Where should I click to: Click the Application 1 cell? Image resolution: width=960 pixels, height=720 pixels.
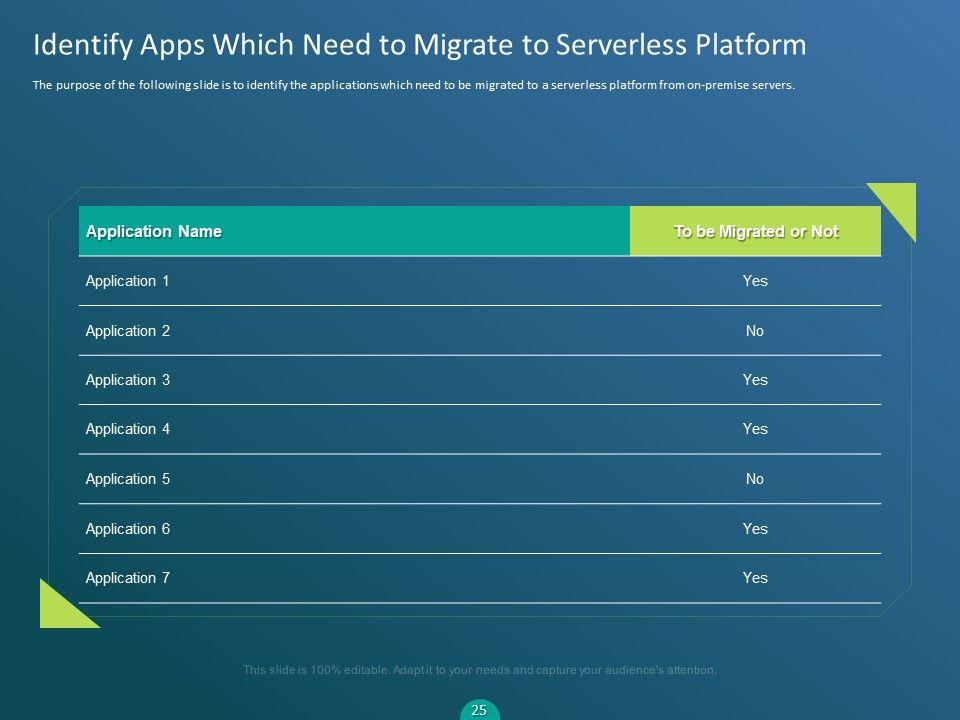127,281
